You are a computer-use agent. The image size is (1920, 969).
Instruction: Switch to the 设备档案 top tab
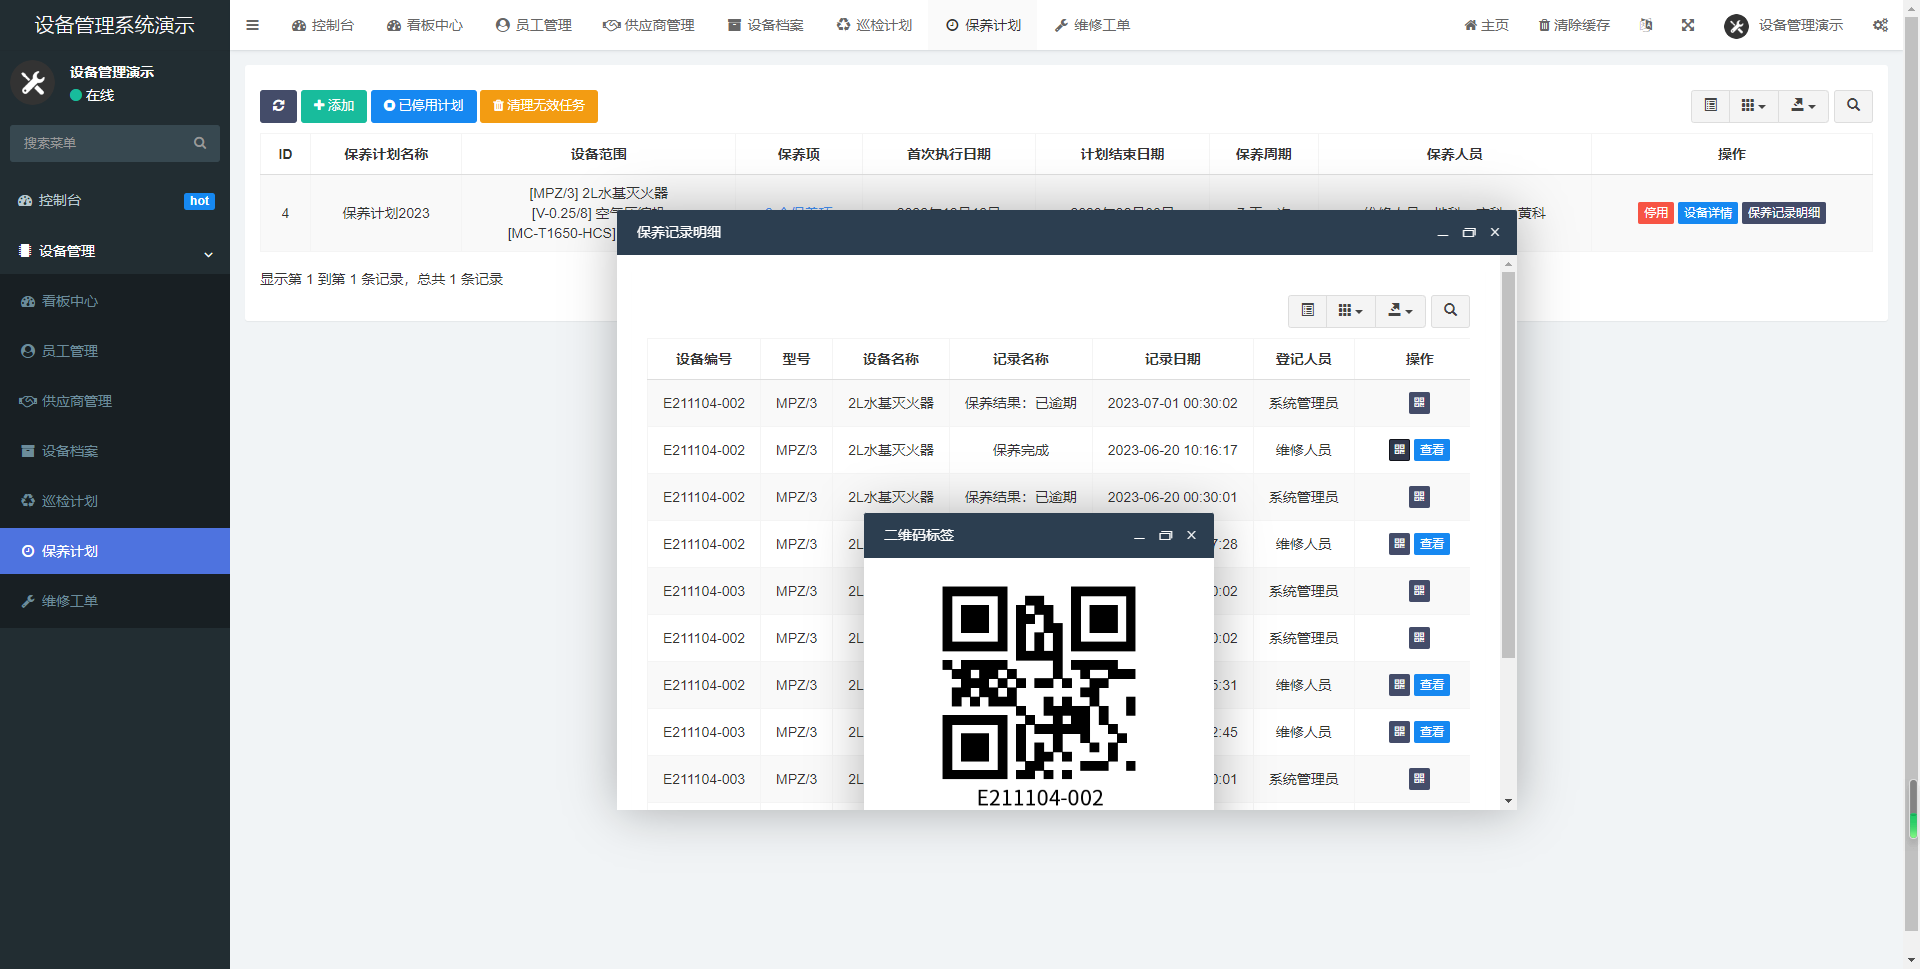765,25
